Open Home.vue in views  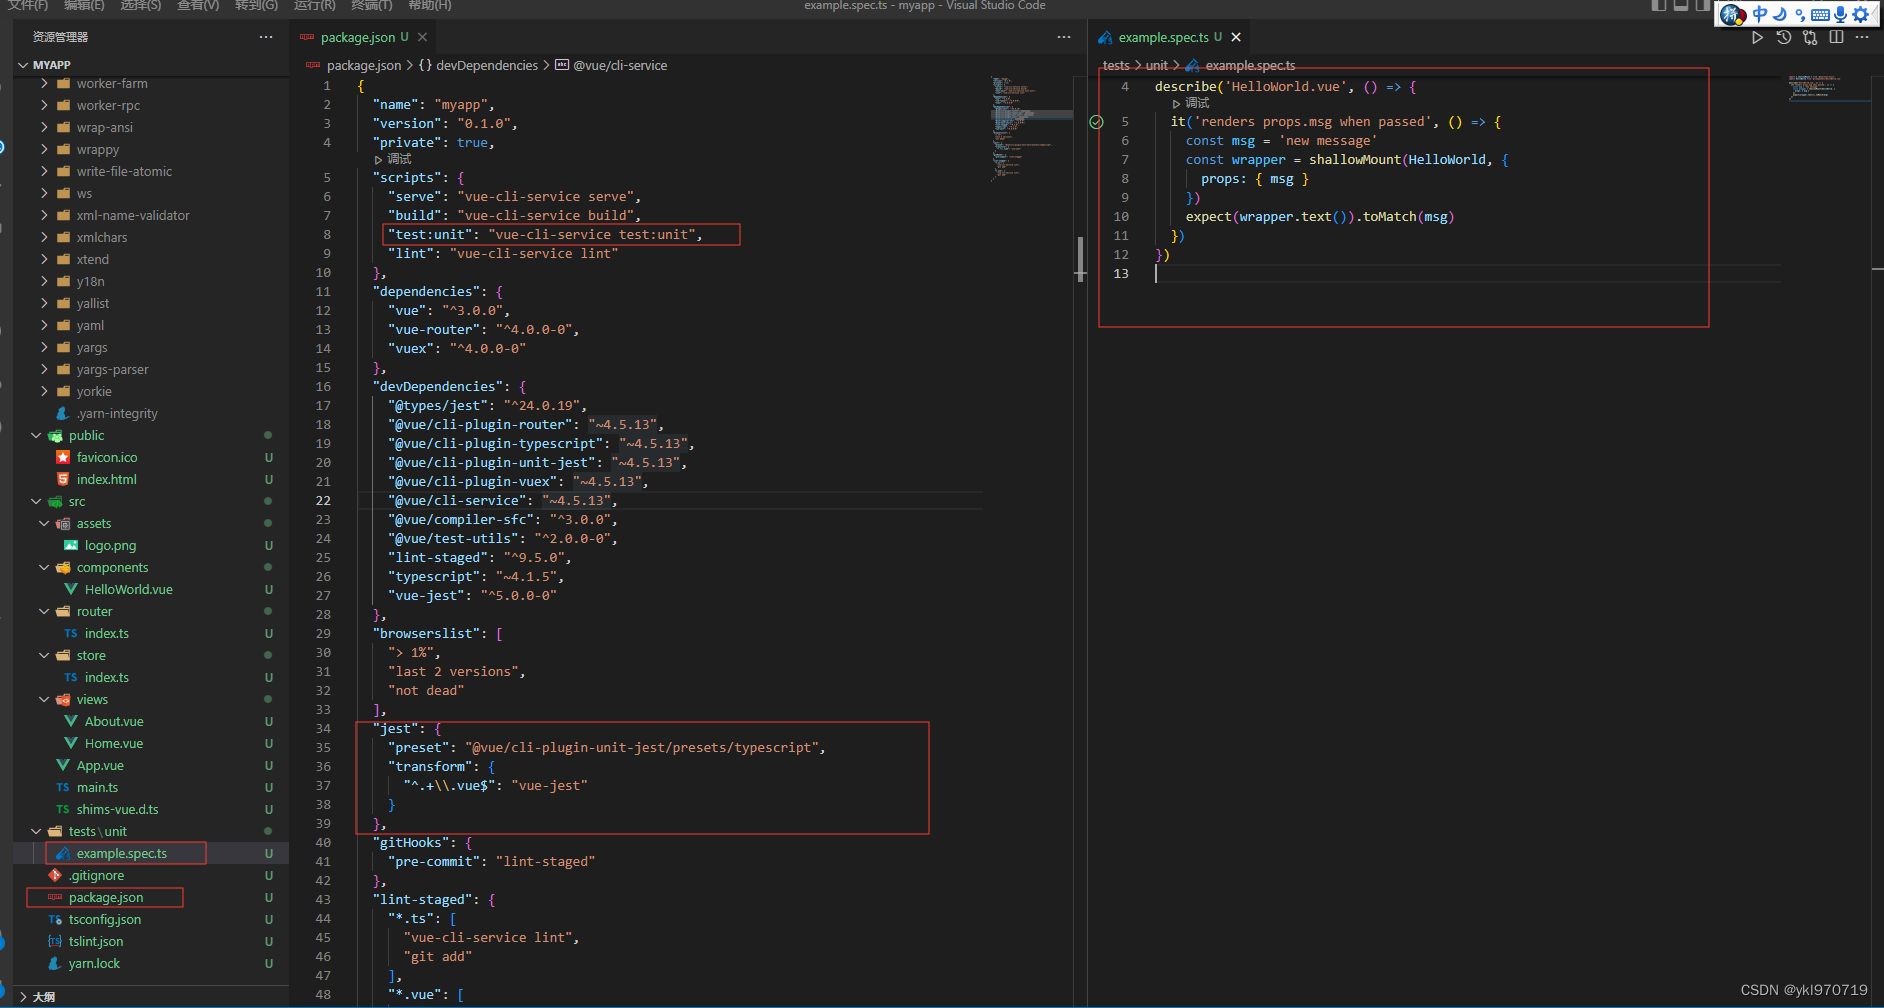coord(151,743)
